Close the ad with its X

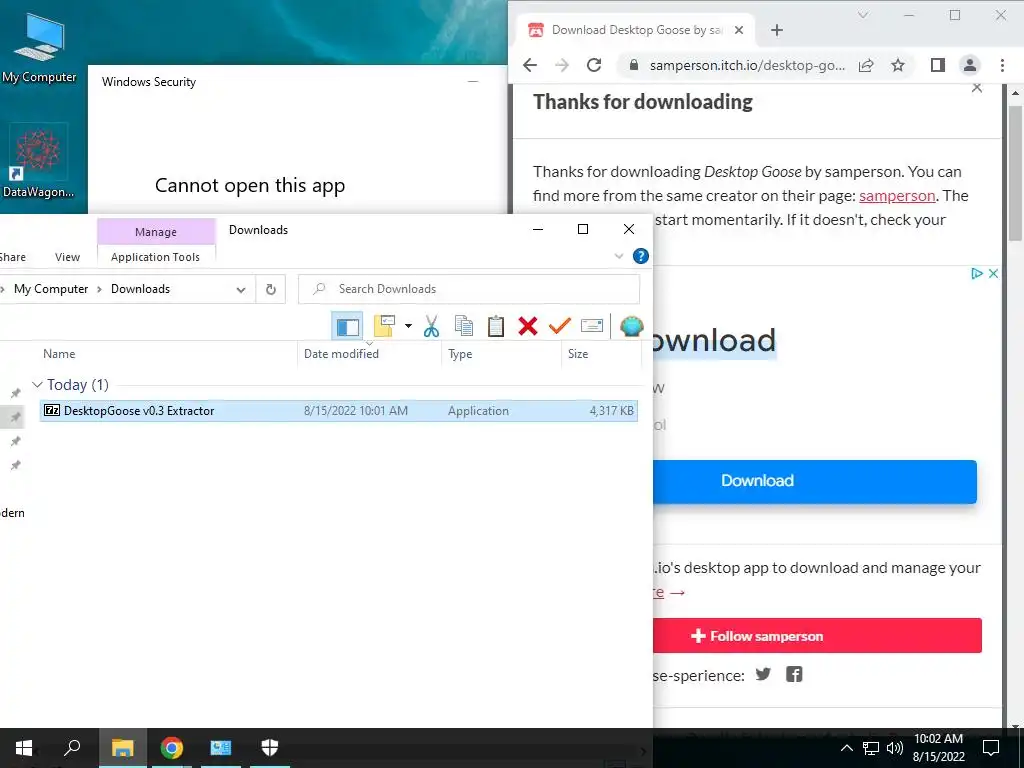click(x=993, y=274)
